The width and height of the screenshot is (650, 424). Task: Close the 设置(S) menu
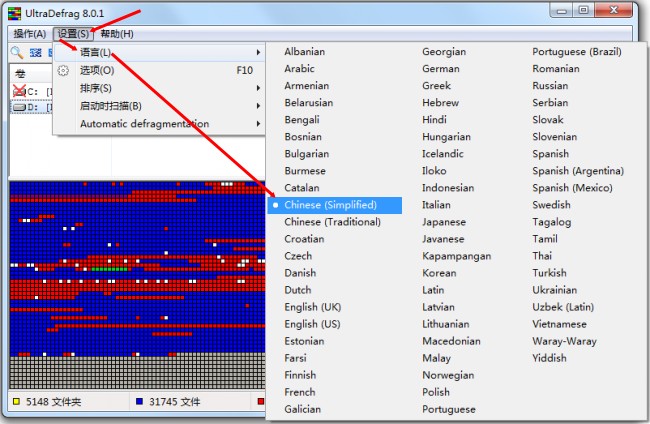point(73,34)
